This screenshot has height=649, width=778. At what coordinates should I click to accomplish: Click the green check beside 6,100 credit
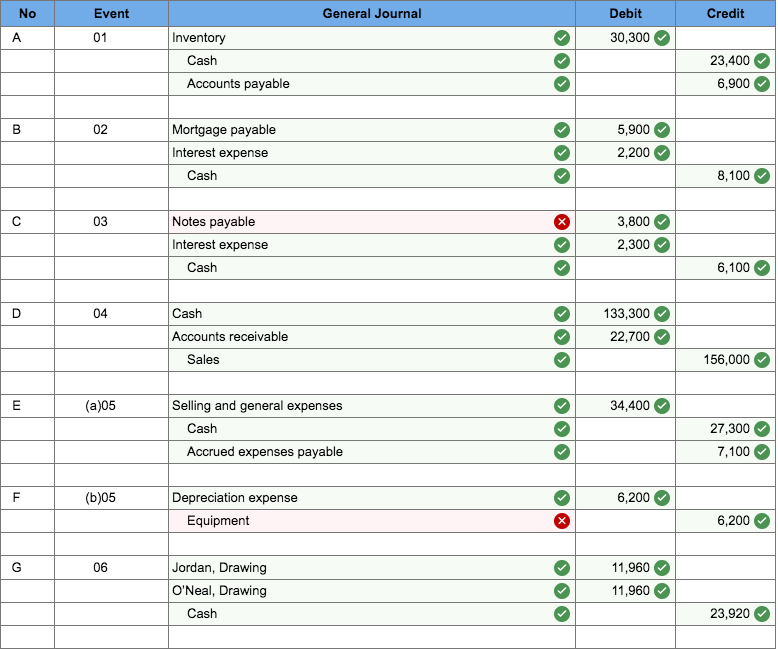coord(762,268)
